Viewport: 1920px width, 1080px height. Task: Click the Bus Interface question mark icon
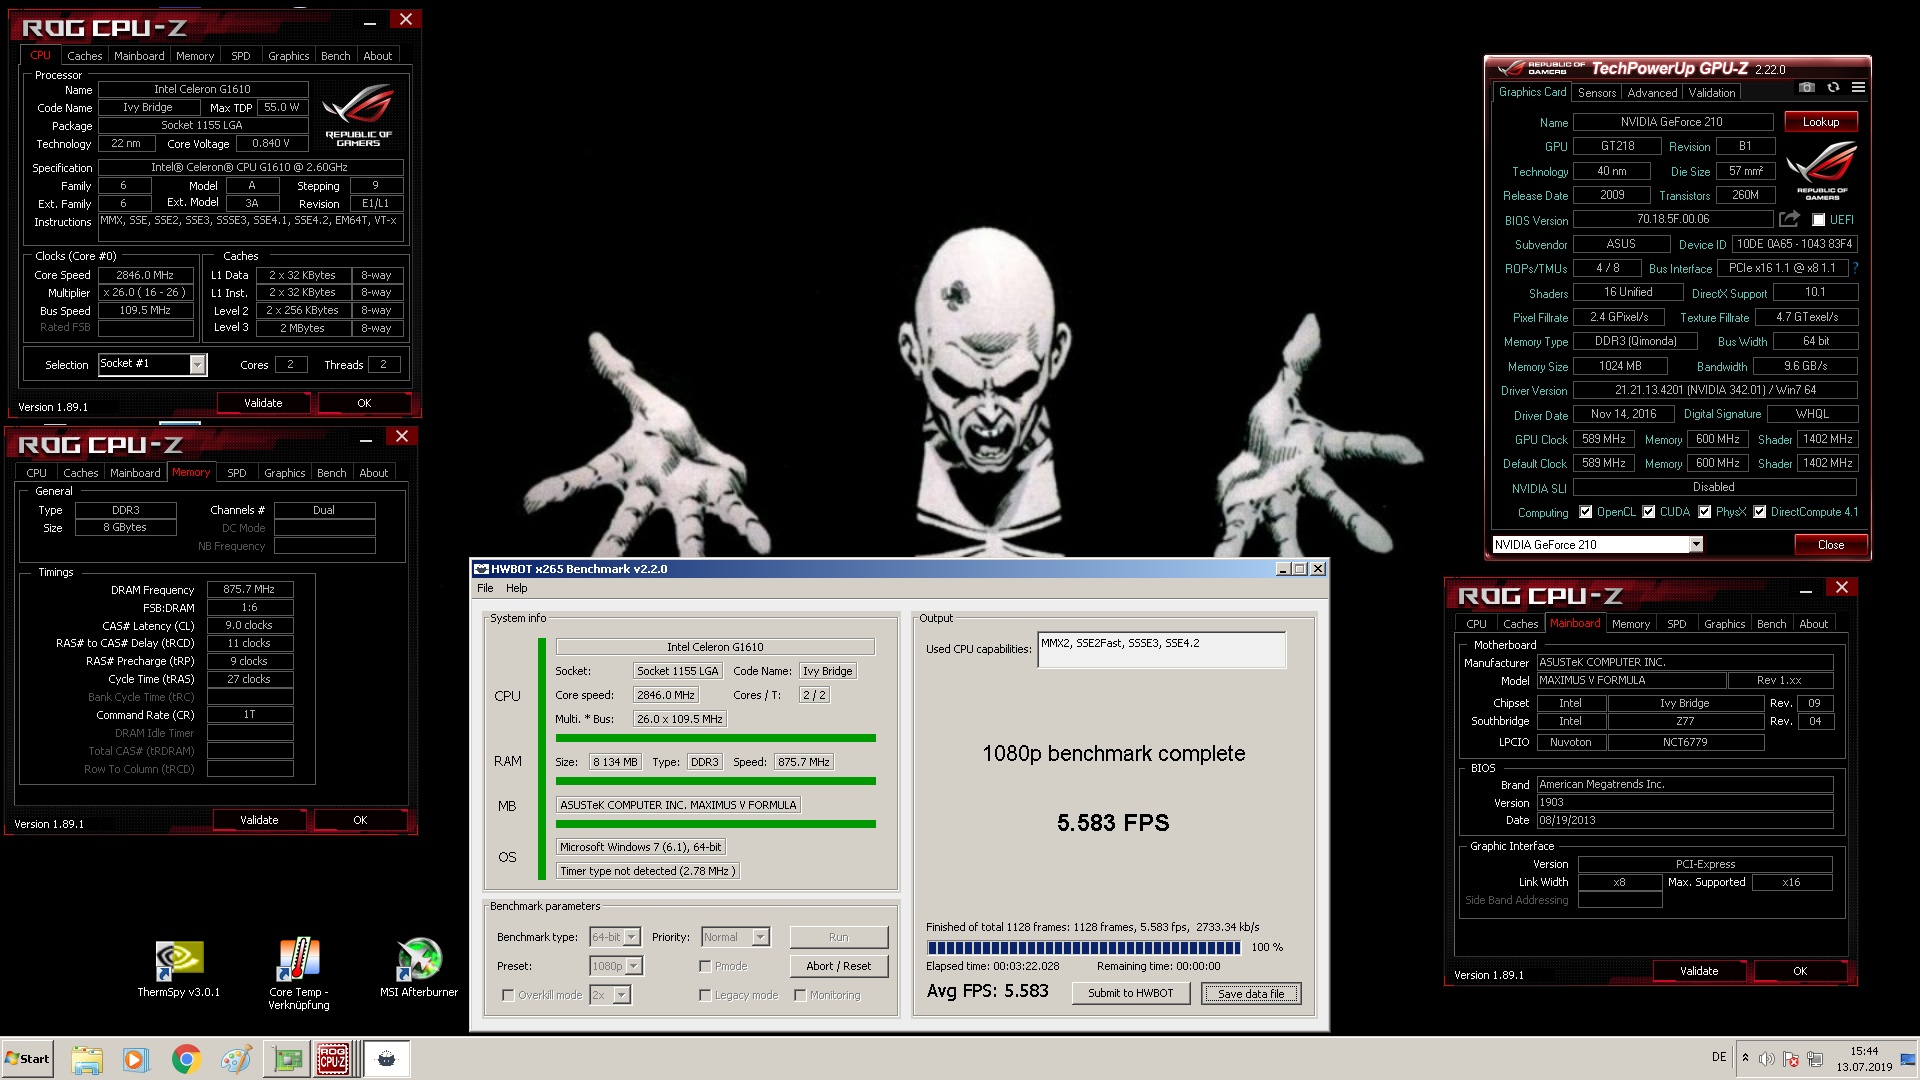(x=1855, y=268)
